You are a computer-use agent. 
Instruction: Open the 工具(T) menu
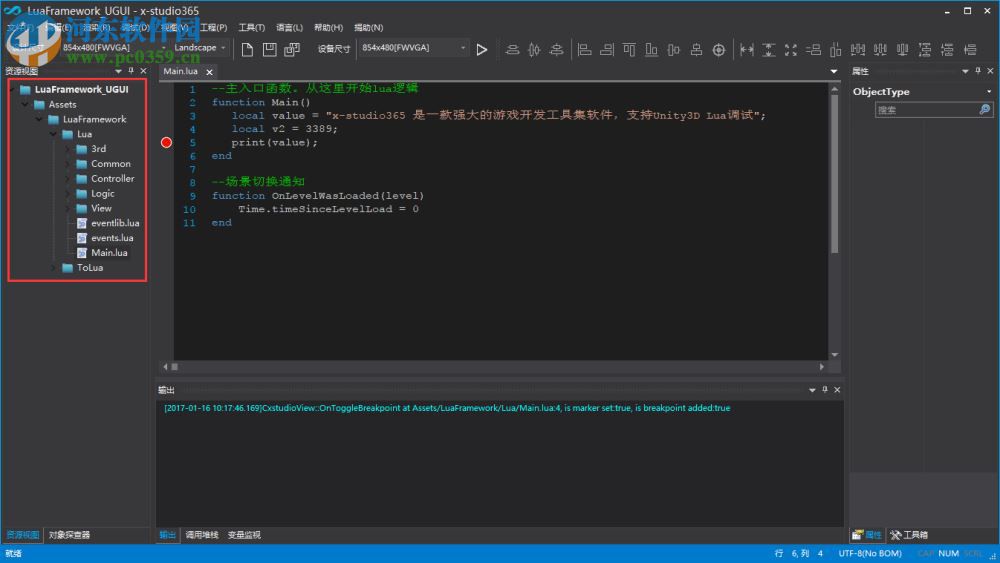pos(251,27)
